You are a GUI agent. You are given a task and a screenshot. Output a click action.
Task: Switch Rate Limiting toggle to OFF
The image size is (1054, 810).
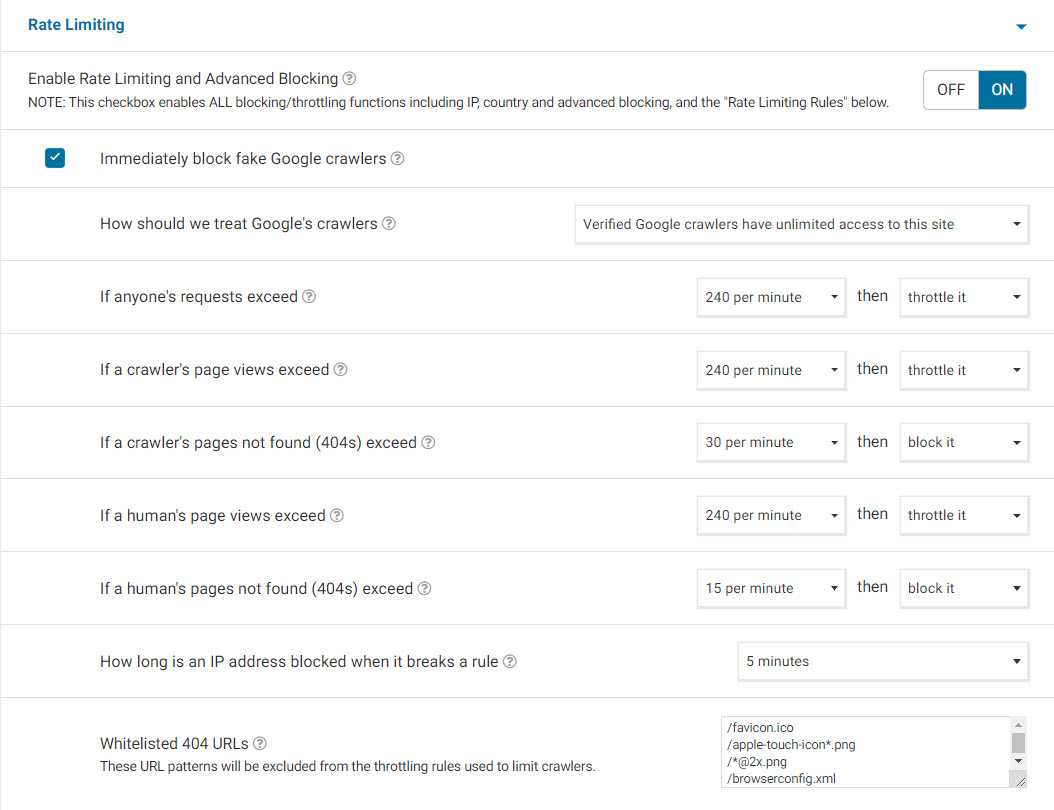tap(950, 90)
